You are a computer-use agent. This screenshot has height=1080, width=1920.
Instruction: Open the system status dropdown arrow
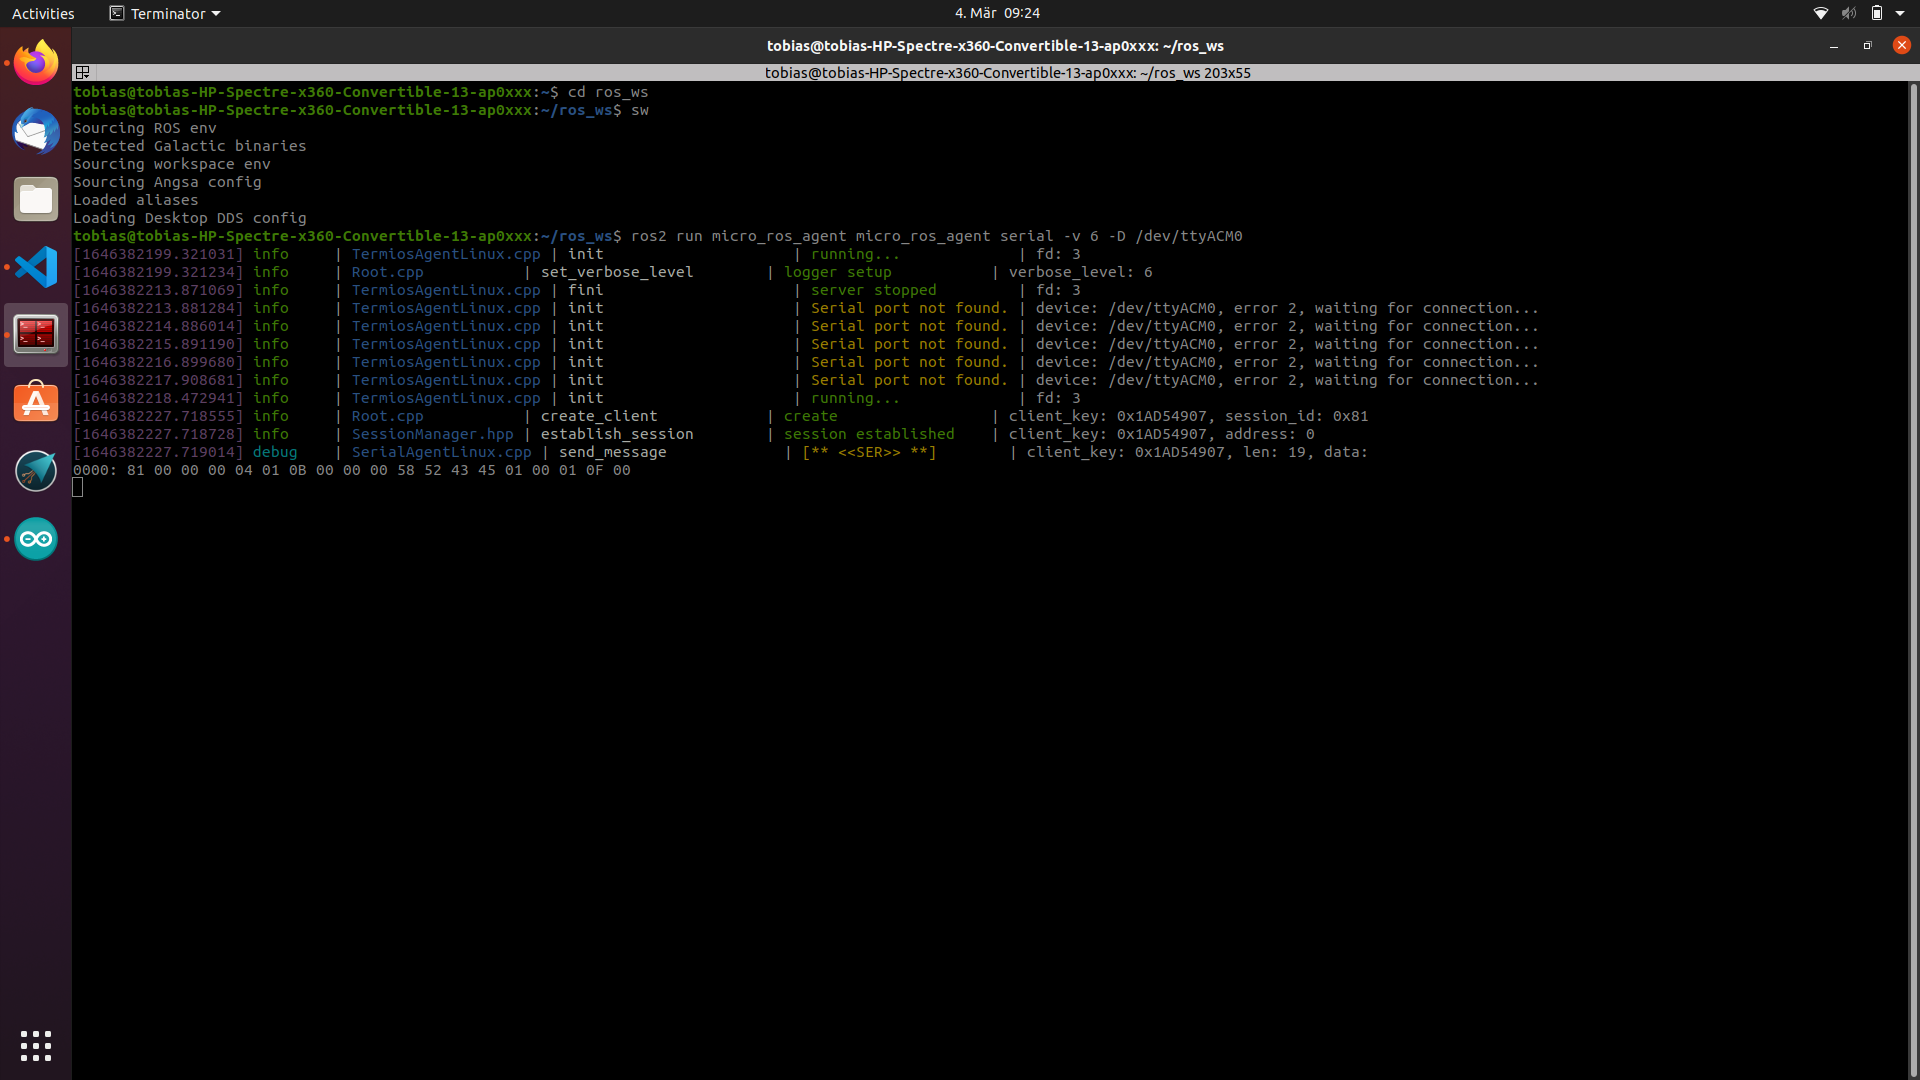1903,13
